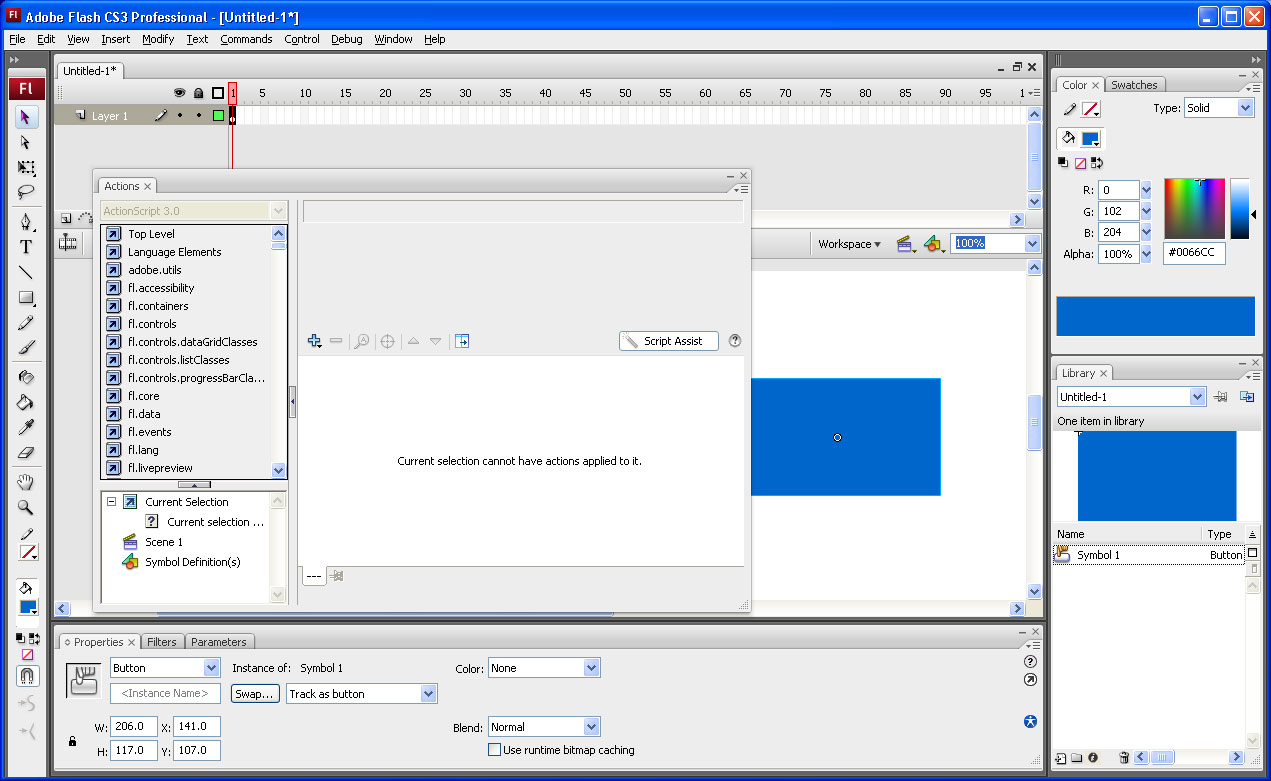
Task: Select the Ink Bottle tool
Action: (x=26, y=378)
